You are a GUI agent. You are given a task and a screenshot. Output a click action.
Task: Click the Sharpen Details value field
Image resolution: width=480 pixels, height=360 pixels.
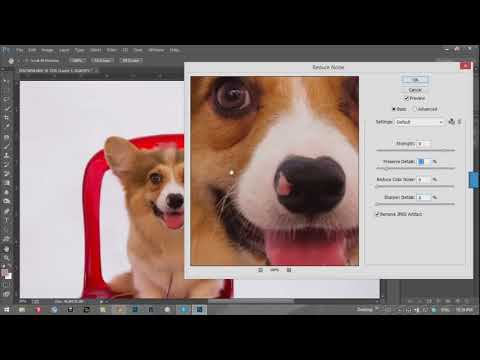[x=424, y=198]
